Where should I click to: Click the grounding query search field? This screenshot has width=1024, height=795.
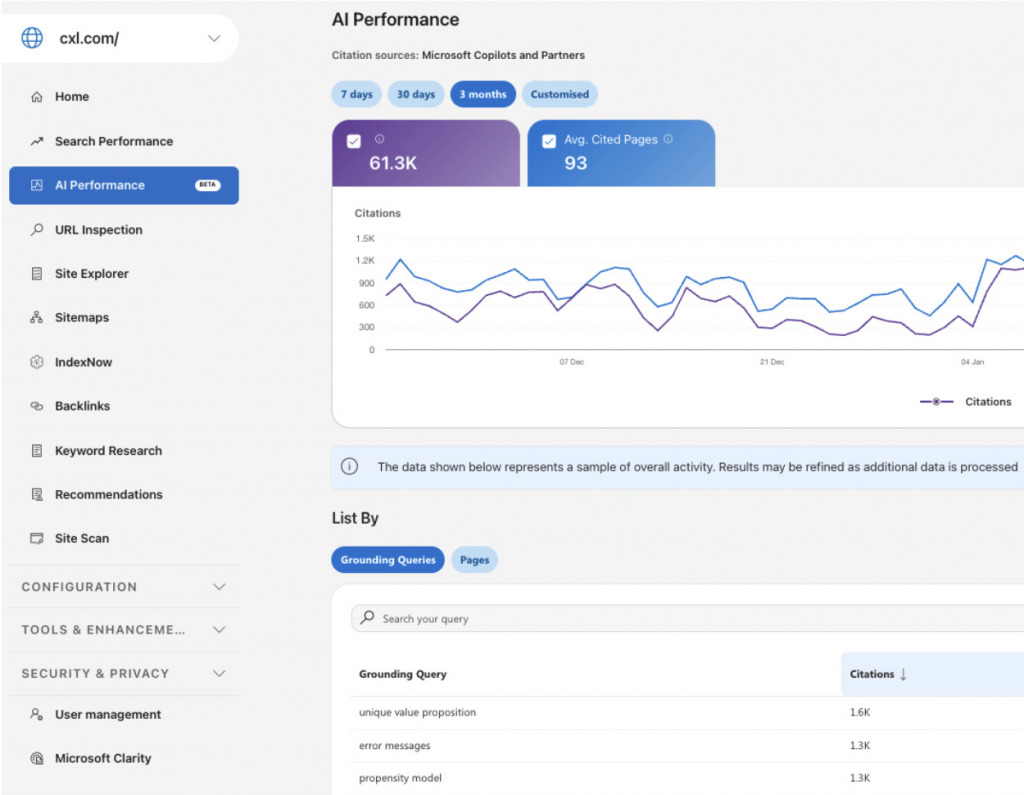[500, 618]
